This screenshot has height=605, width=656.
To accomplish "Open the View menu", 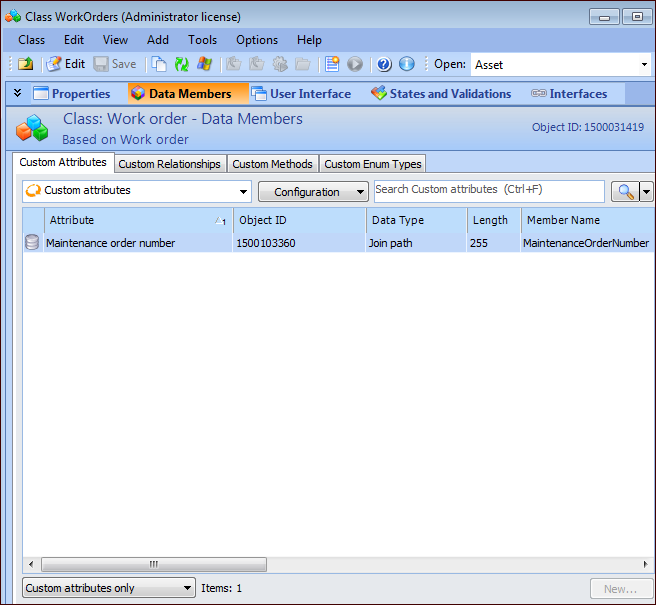I will [x=115, y=40].
